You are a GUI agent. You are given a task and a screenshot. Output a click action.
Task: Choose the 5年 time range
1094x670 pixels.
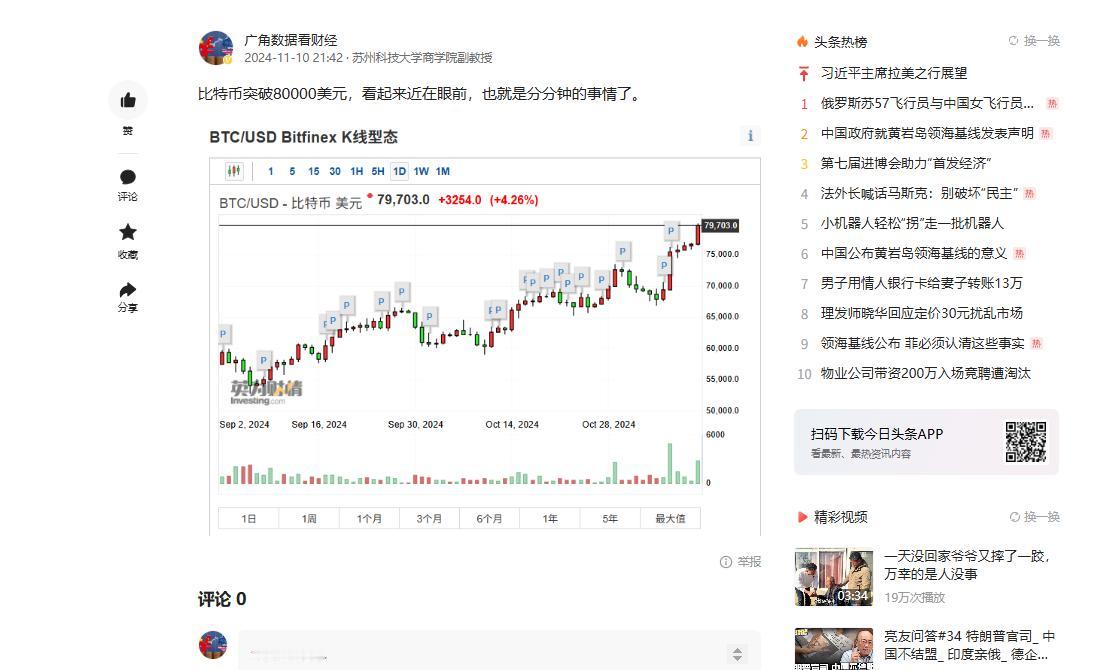[x=610, y=519]
